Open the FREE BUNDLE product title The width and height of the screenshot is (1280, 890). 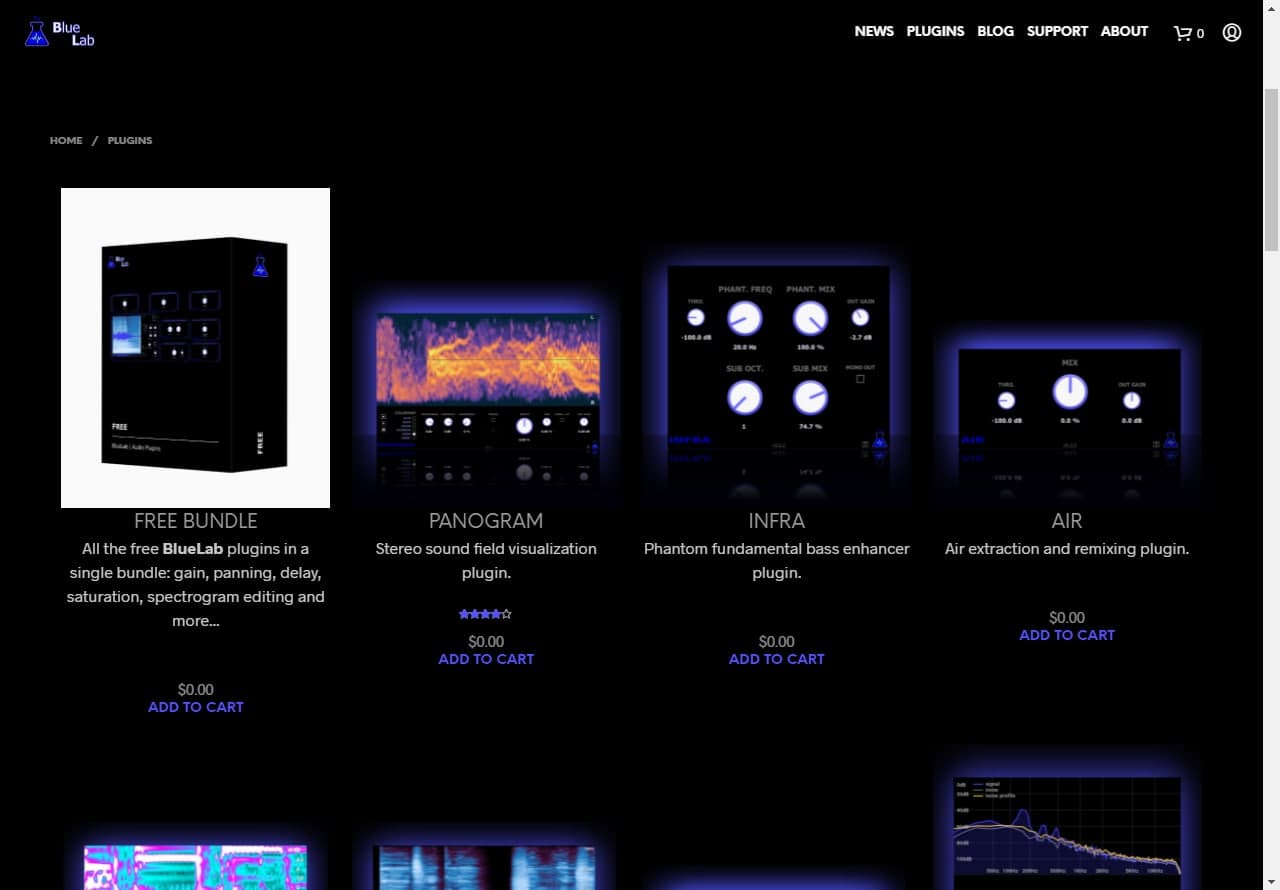pos(196,521)
